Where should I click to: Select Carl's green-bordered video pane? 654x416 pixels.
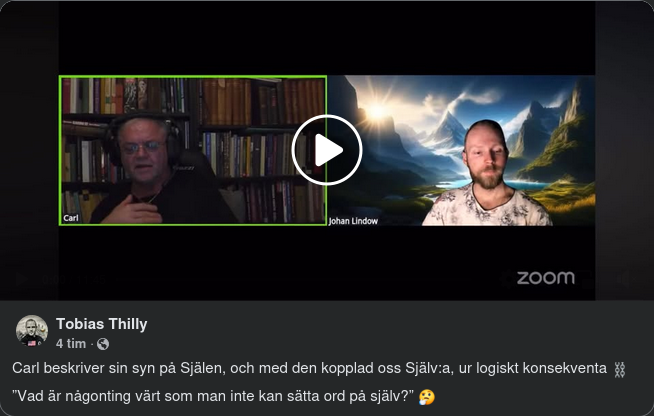(x=193, y=150)
